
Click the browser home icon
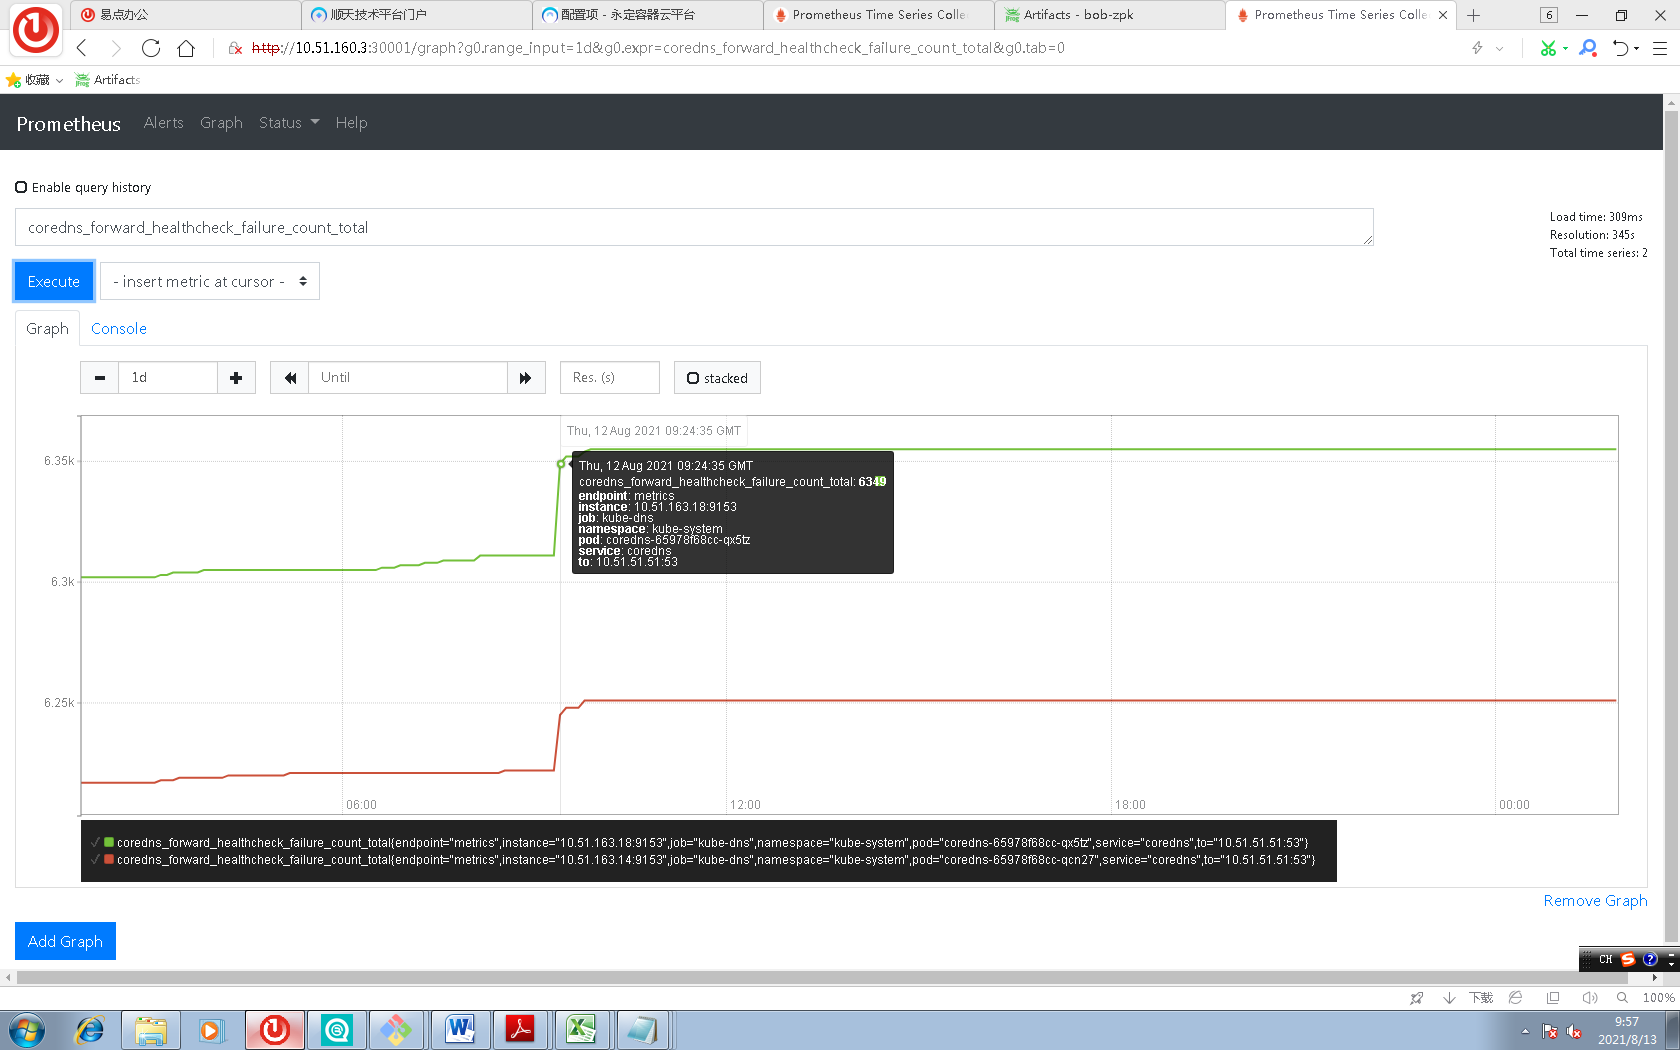[x=186, y=48]
